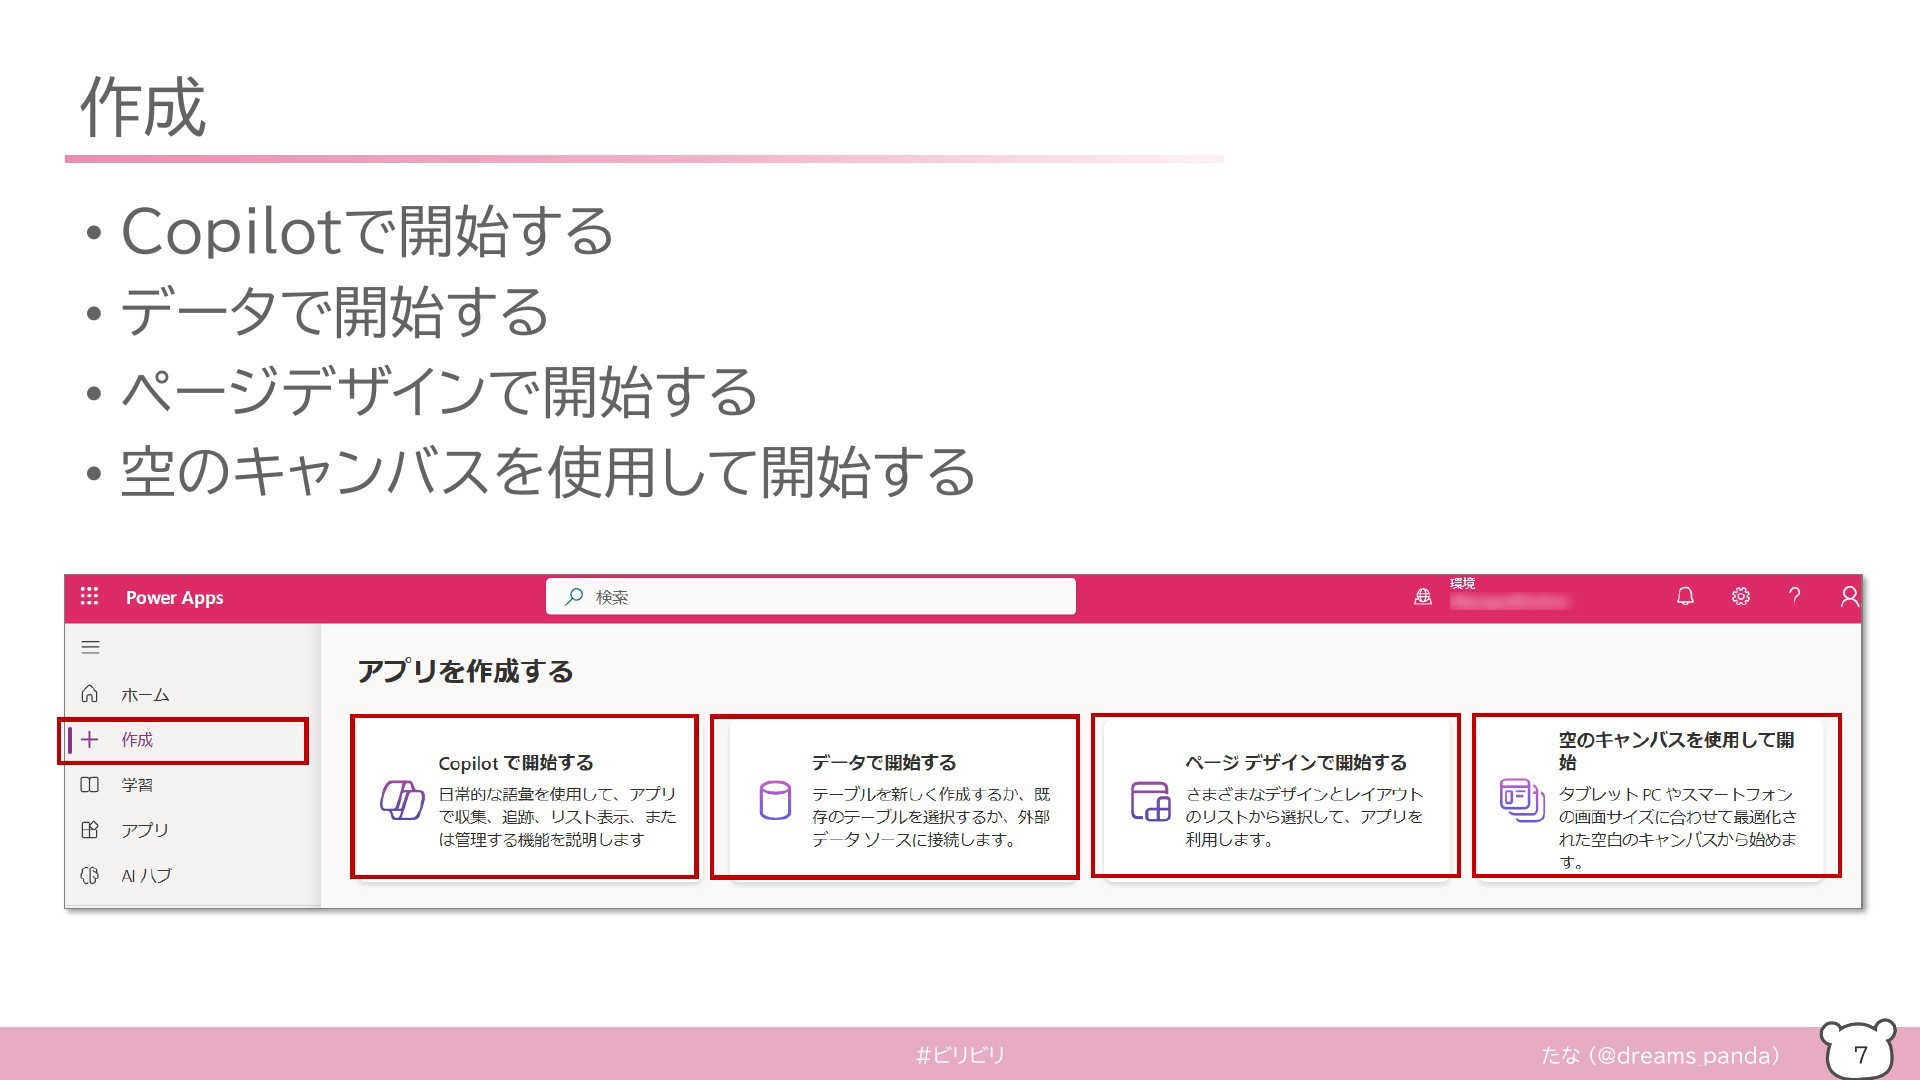Click the bullet Copilotで開始する
Image resolution: width=1920 pixels, height=1080 pixels.
pos(367,231)
